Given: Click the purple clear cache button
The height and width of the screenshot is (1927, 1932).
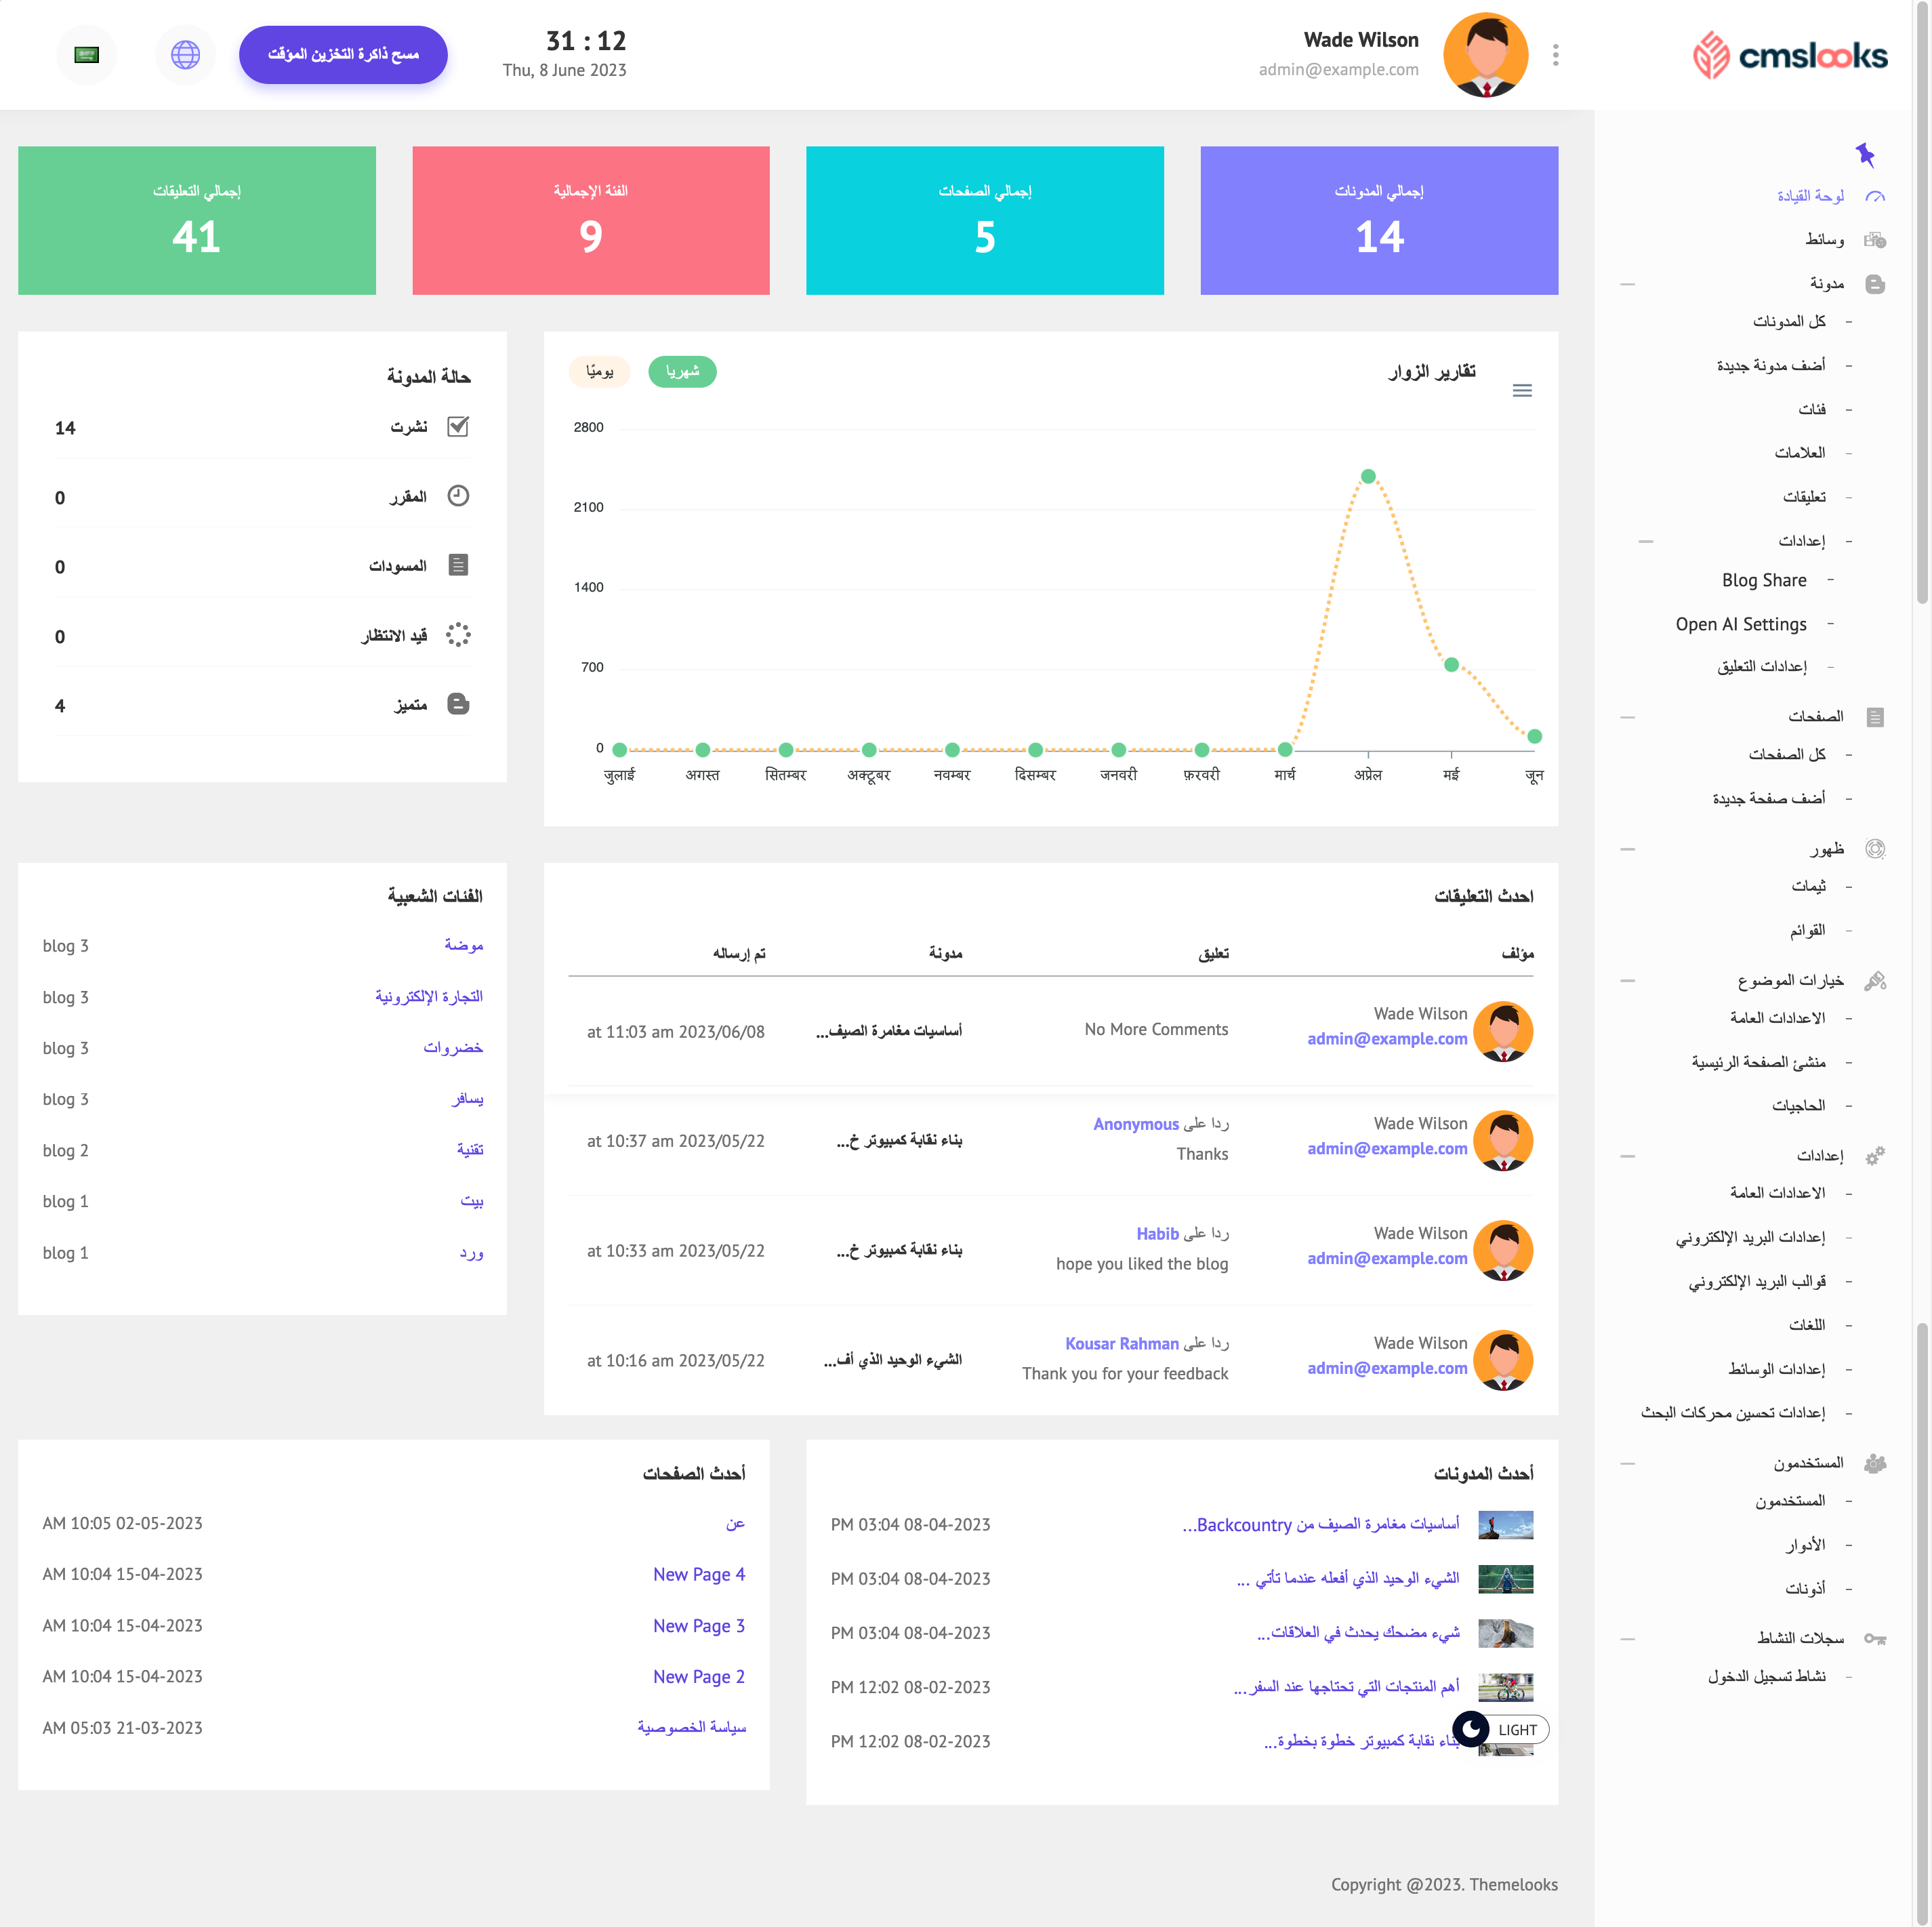Looking at the screenshot, I should point(343,54).
